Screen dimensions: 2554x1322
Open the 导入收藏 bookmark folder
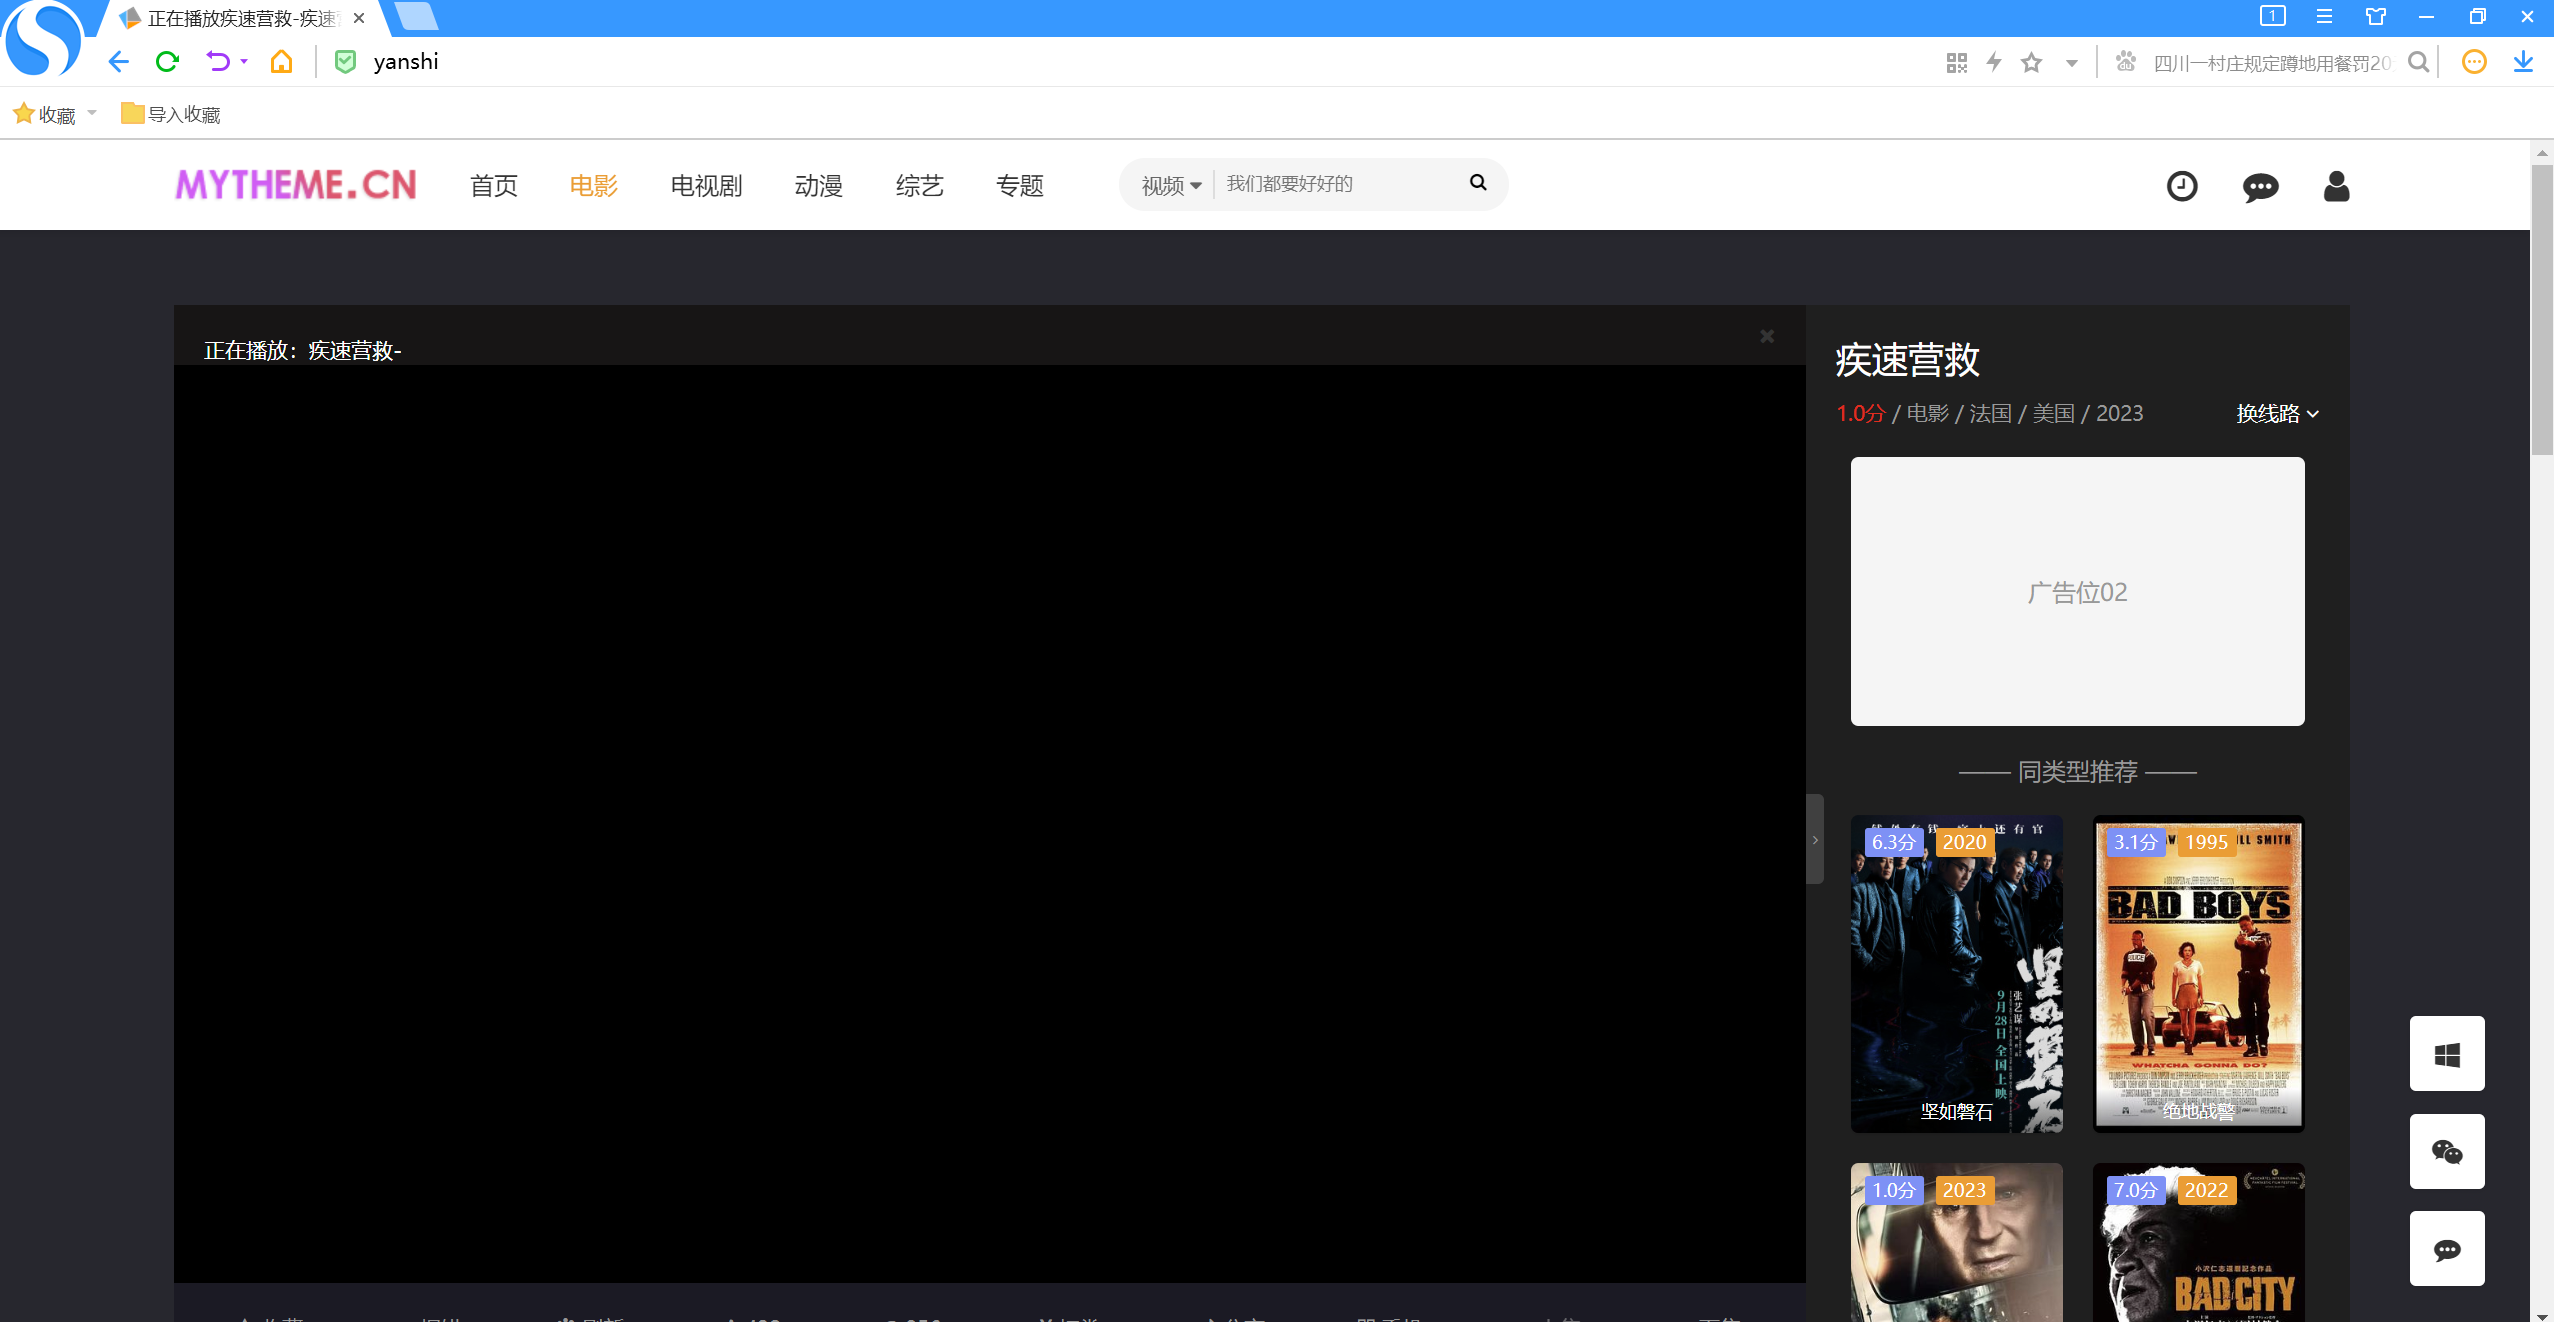(171, 114)
